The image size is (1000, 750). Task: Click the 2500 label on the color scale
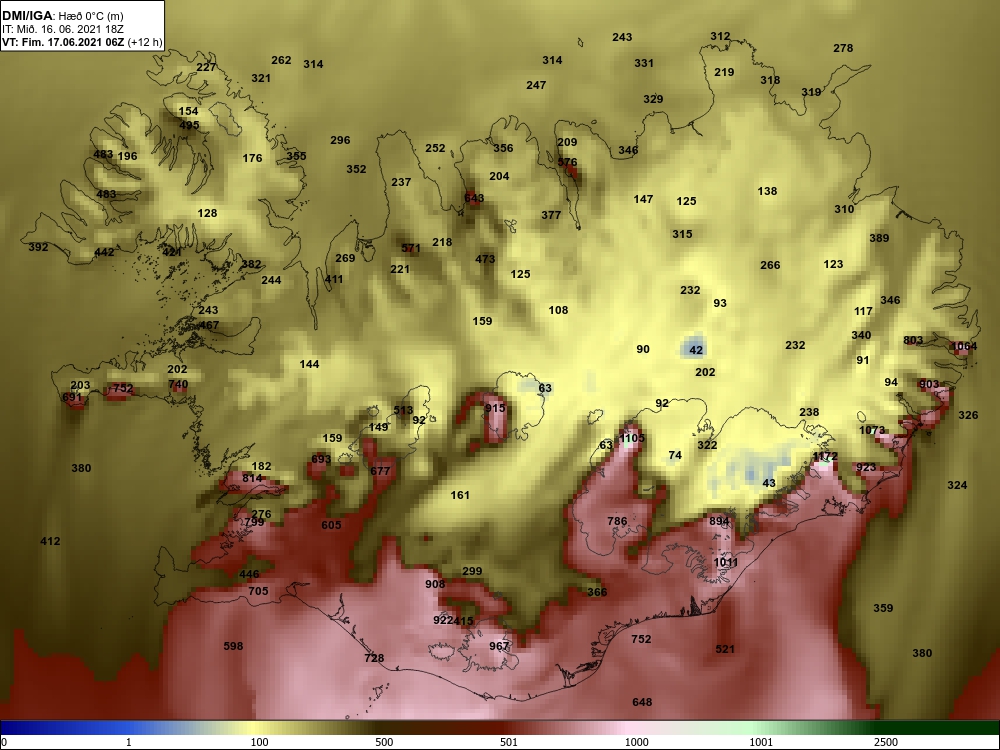click(885, 742)
